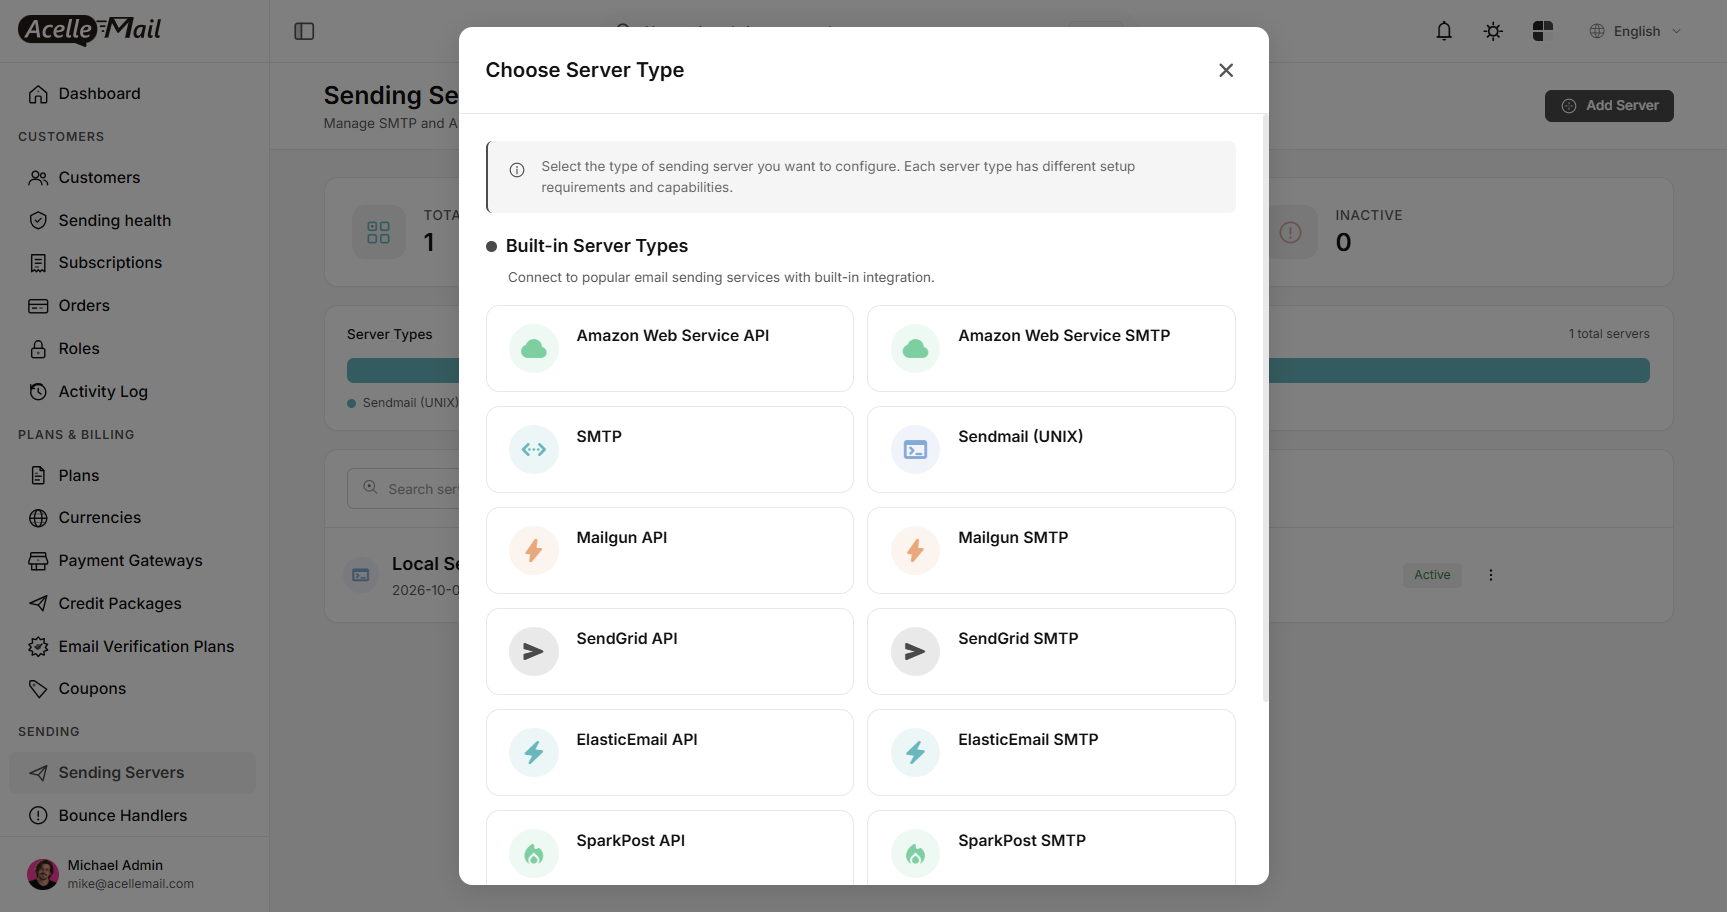
Task: Click the Search servers field
Action: tap(403, 489)
